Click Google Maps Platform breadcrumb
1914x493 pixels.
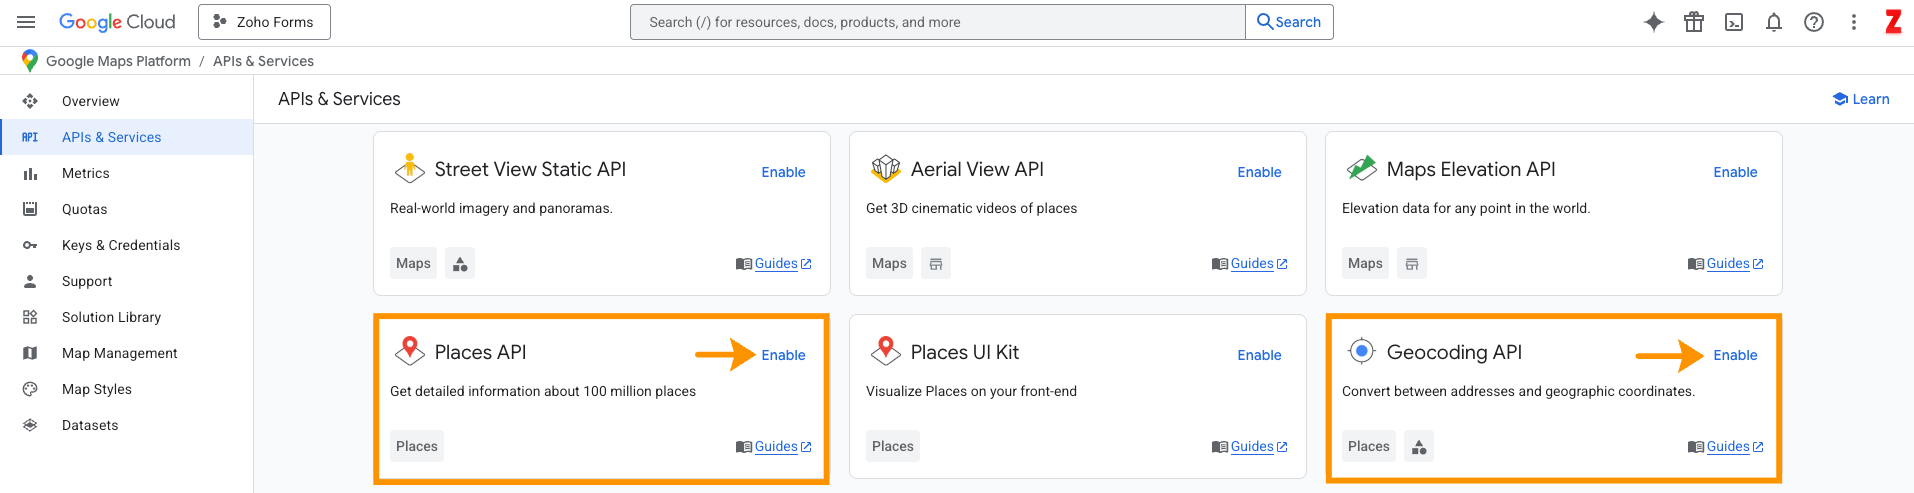click(118, 61)
